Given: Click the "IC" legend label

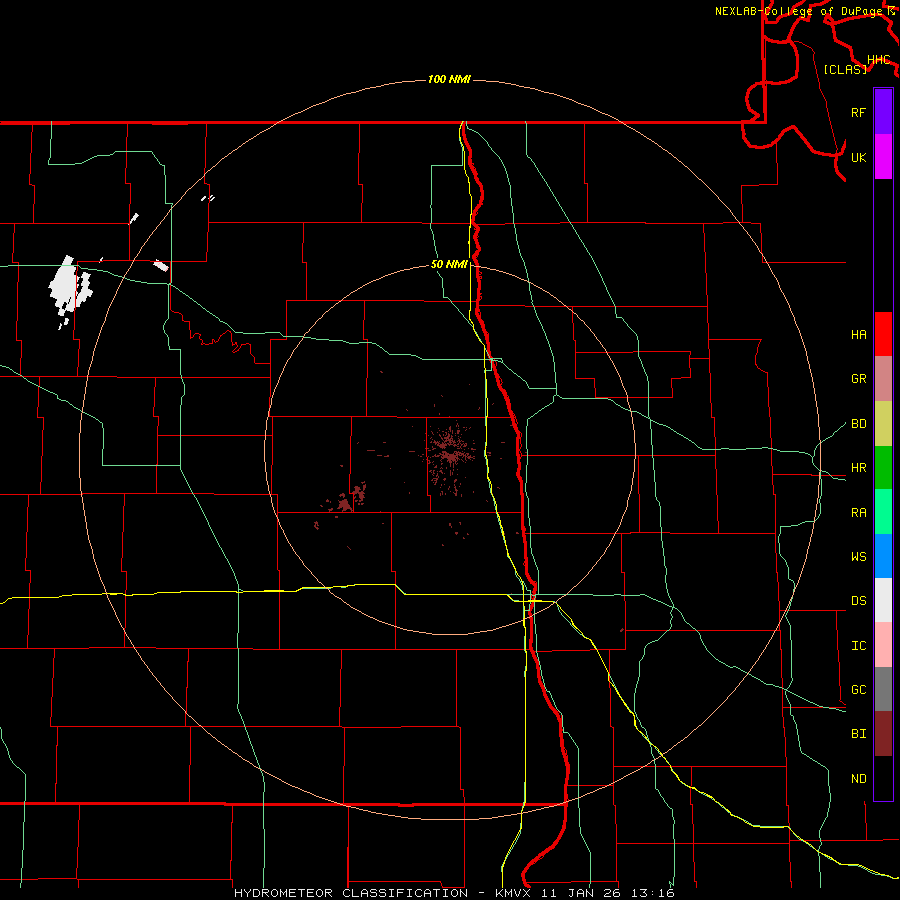Looking at the screenshot, I should click(859, 646).
